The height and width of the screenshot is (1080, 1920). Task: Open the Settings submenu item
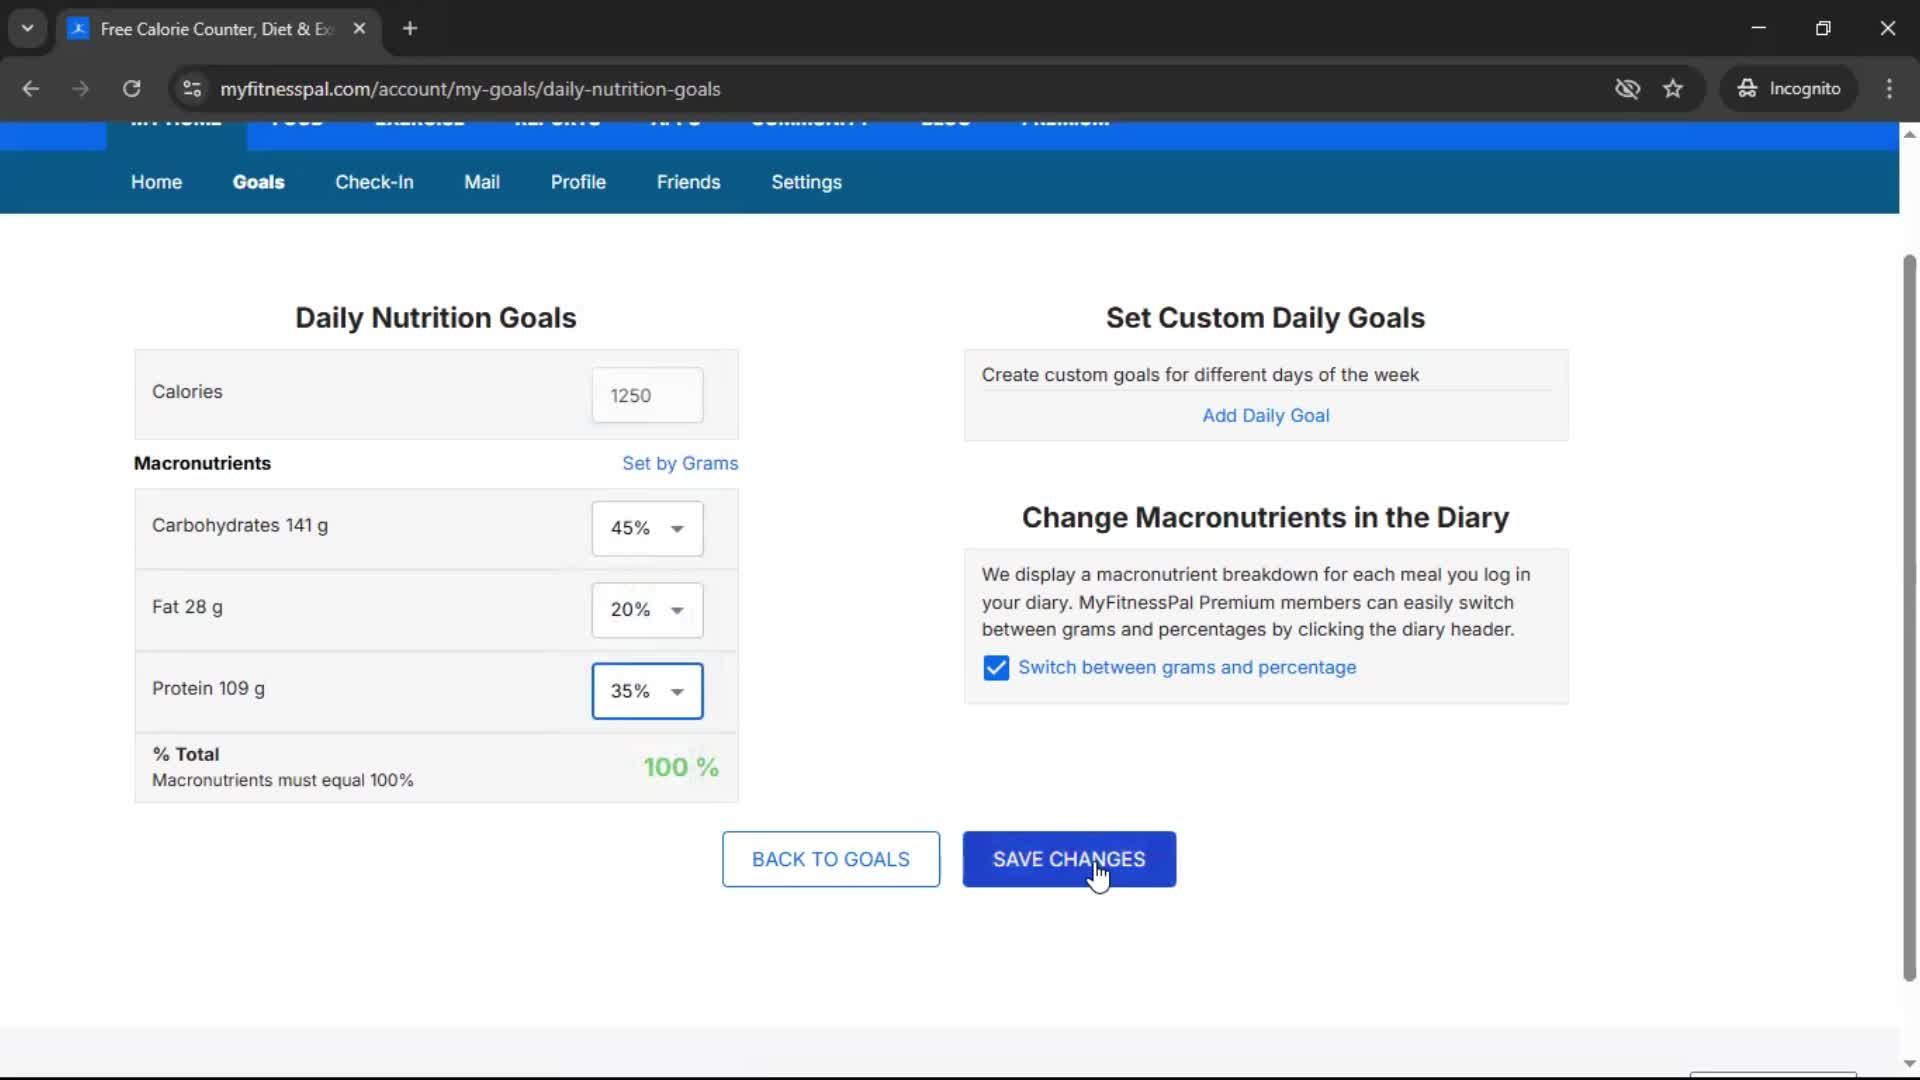pyautogui.click(x=806, y=182)
